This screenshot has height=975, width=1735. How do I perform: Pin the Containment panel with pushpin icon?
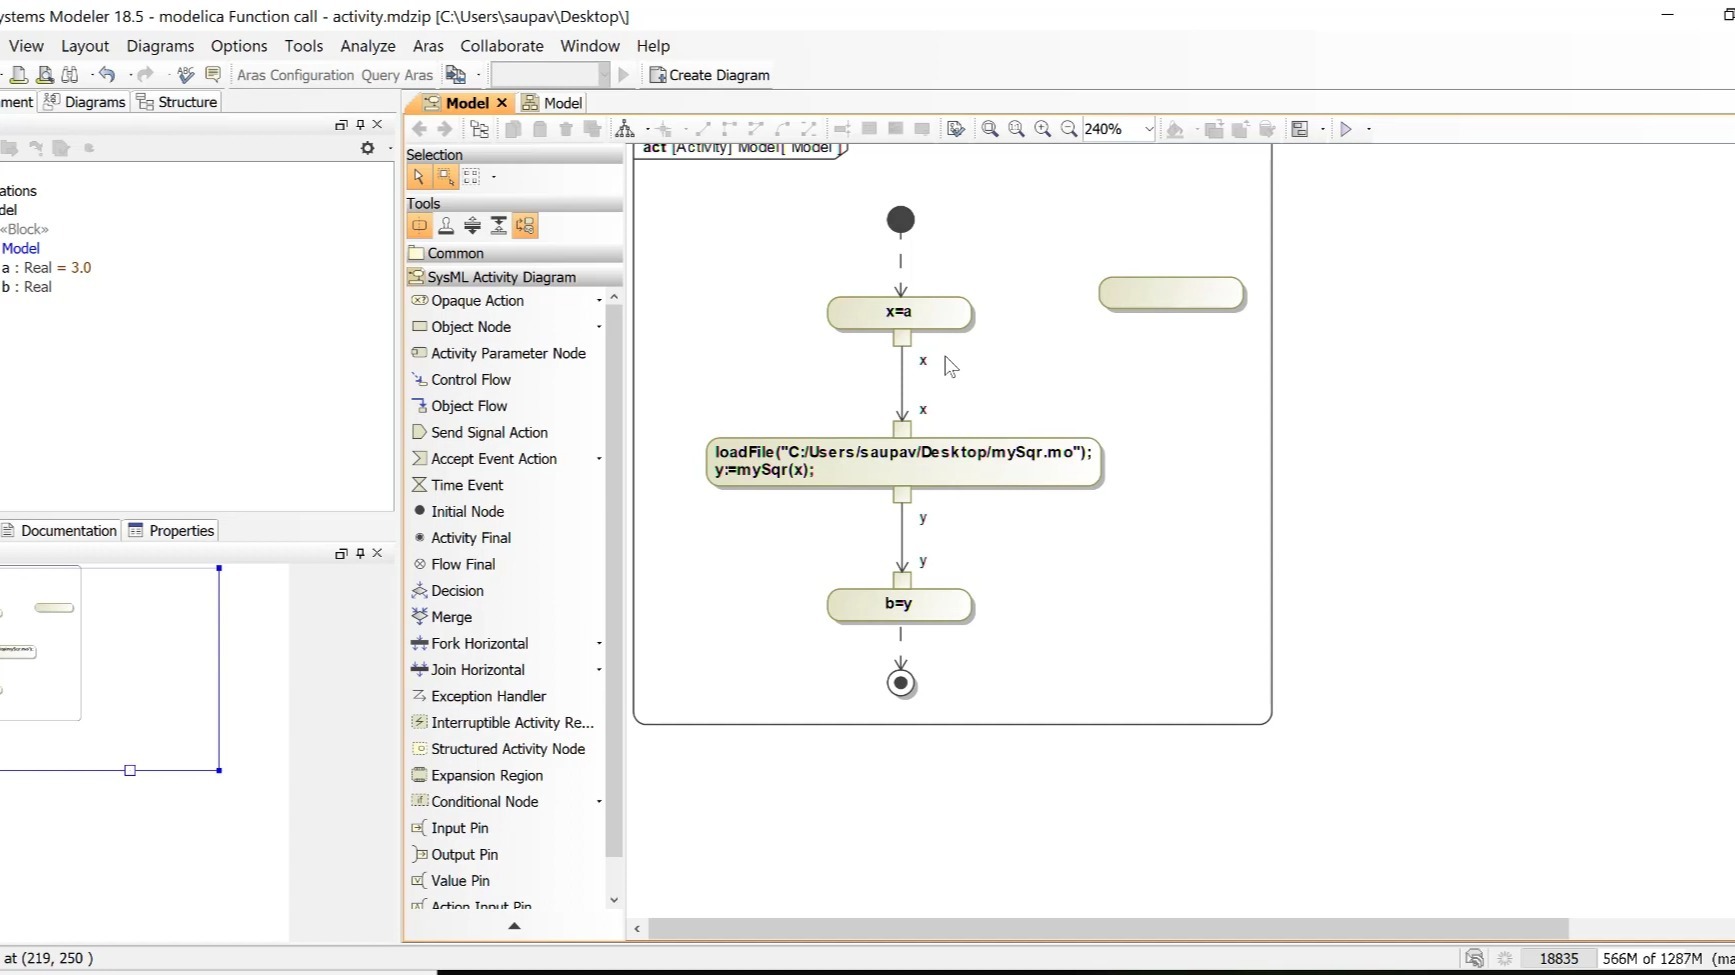pyautogui.click(x=360, y=125)
